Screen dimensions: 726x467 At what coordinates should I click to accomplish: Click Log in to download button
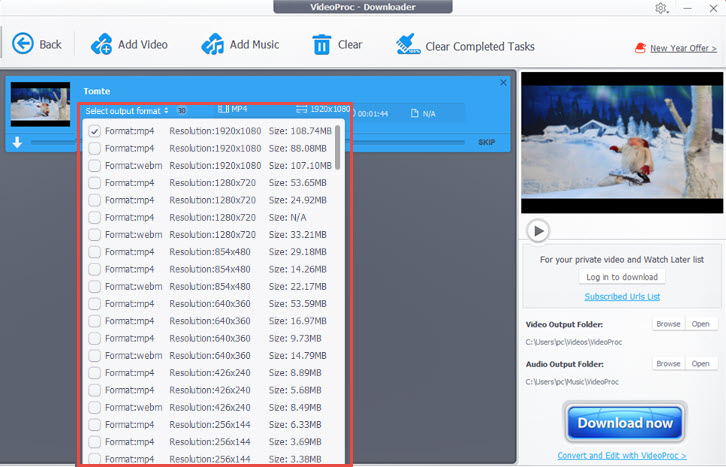click(x=621, y=277)
